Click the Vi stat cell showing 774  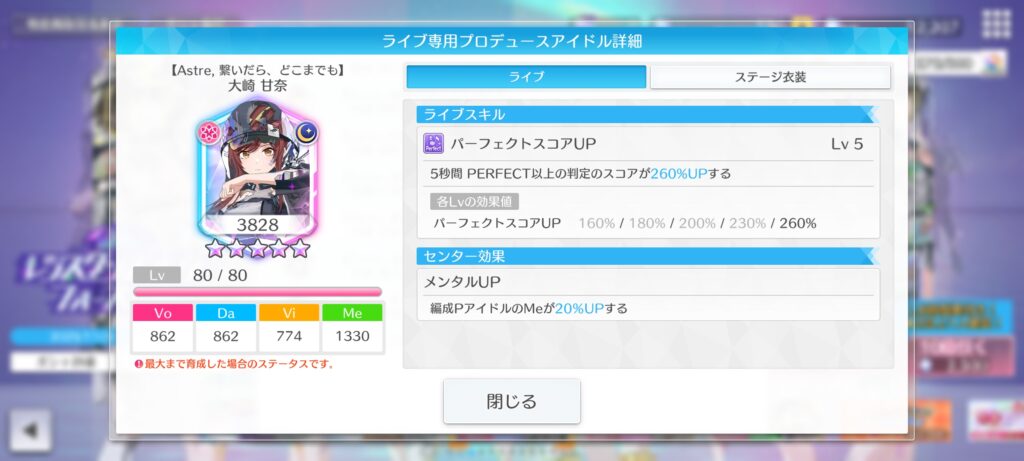pos(289,328)
